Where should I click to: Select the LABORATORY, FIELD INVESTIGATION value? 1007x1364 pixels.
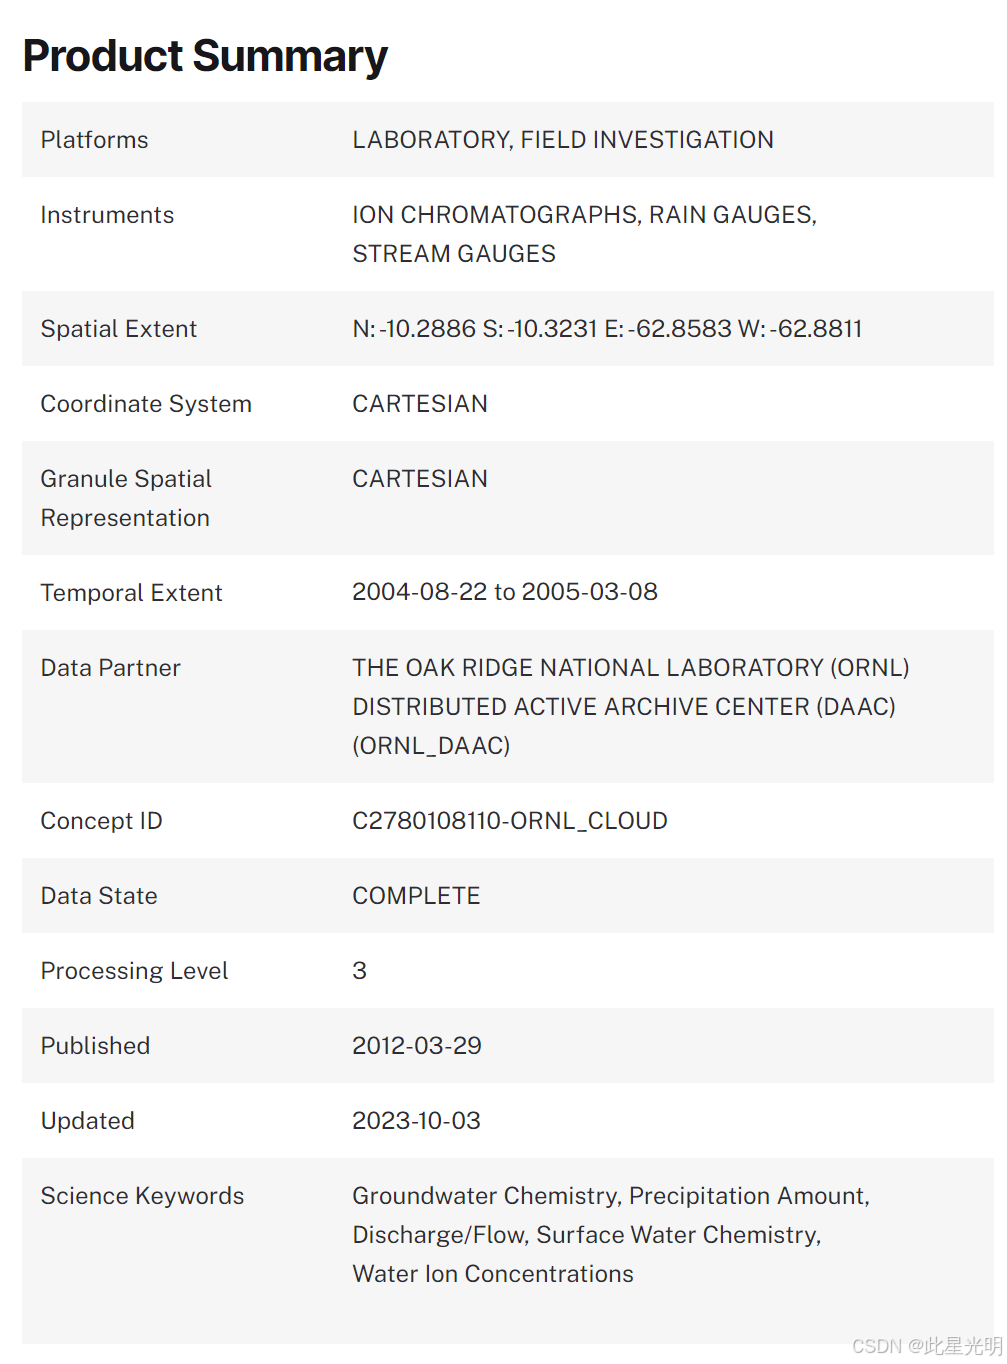(562, 140)
